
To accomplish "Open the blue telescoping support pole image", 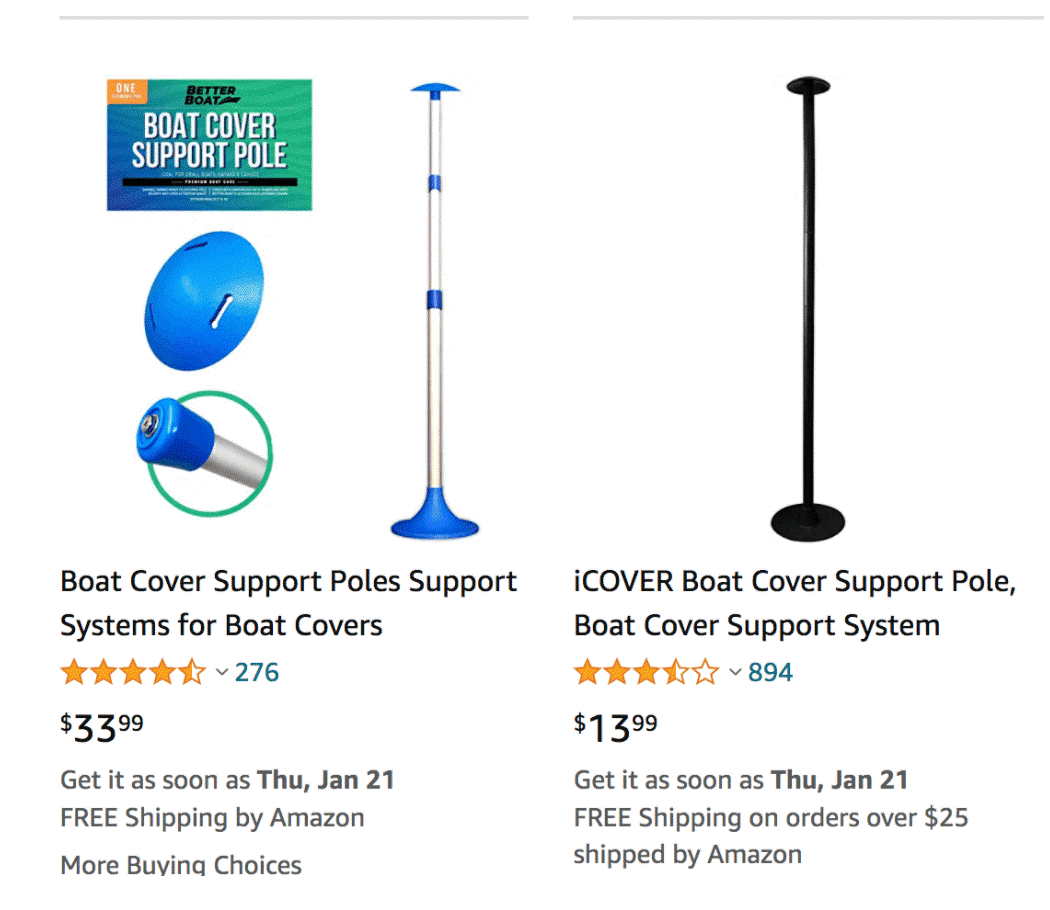I will (434, 310).
